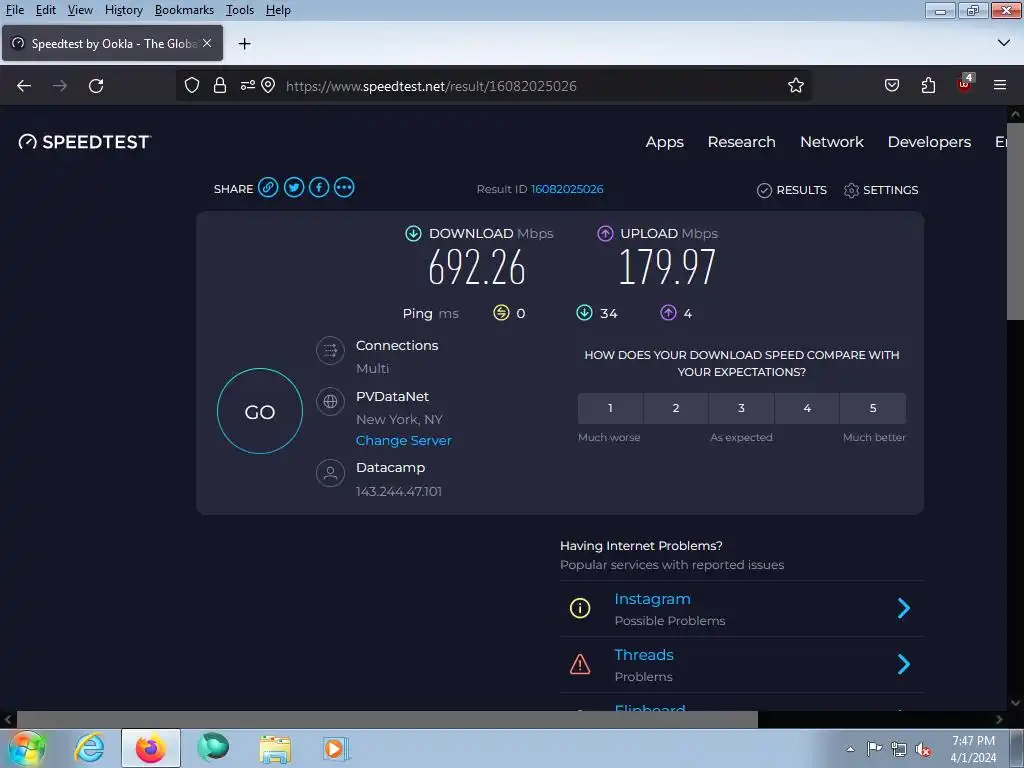The width and height of the screenshot is (1024, 768).
Task: Open the Firefox extensions puzzle icon
Action: point(928,86)
